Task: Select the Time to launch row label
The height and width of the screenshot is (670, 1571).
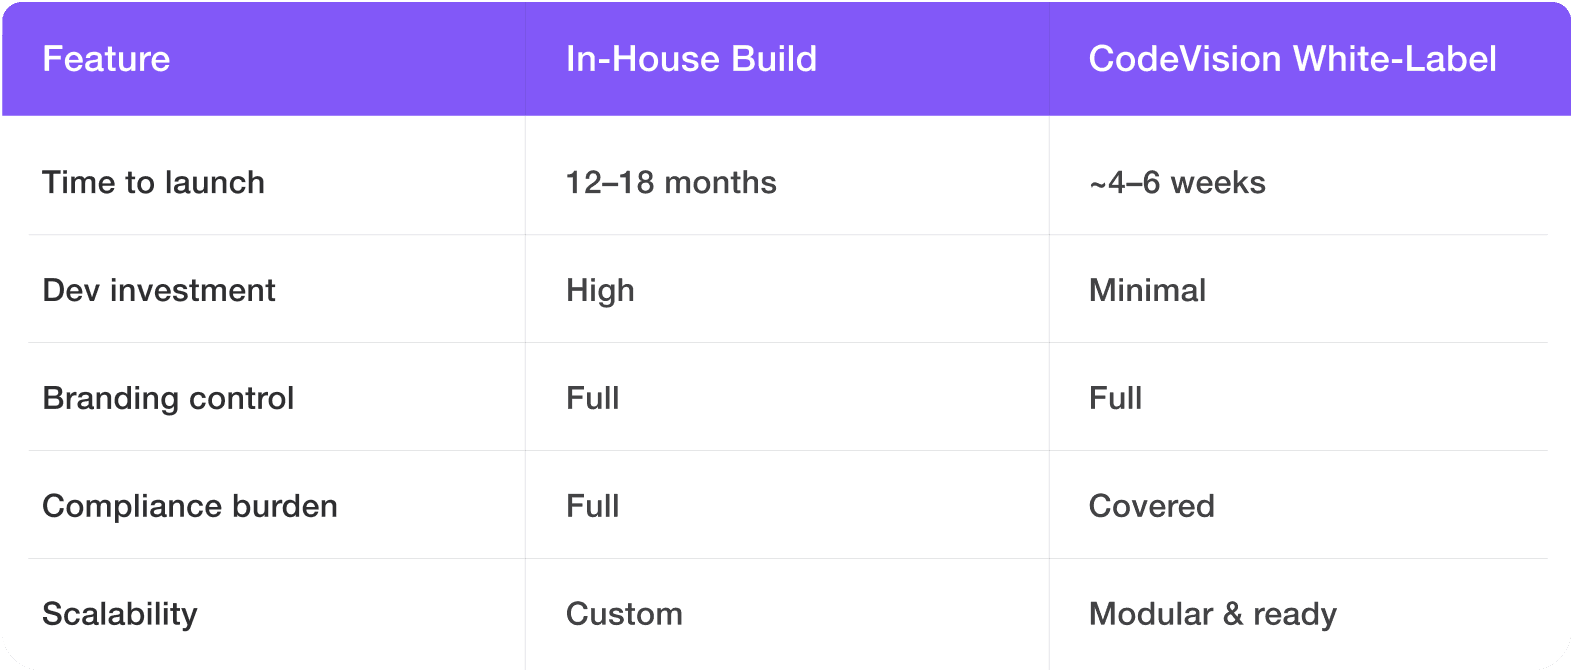Action: pos(153,183)
